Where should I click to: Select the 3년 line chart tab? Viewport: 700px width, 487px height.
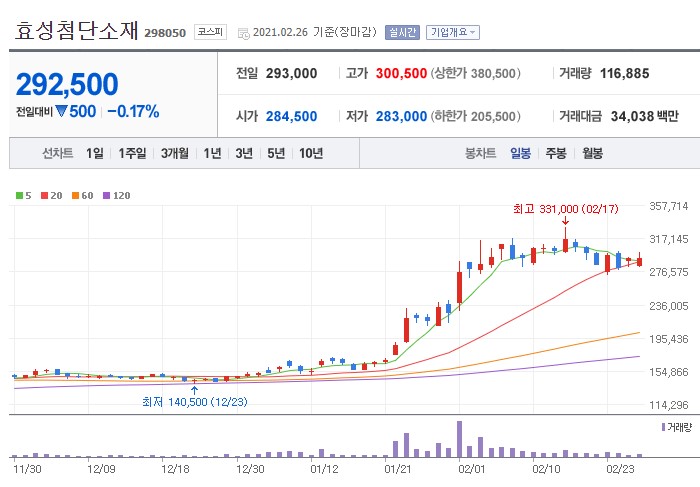coord(244,154)
